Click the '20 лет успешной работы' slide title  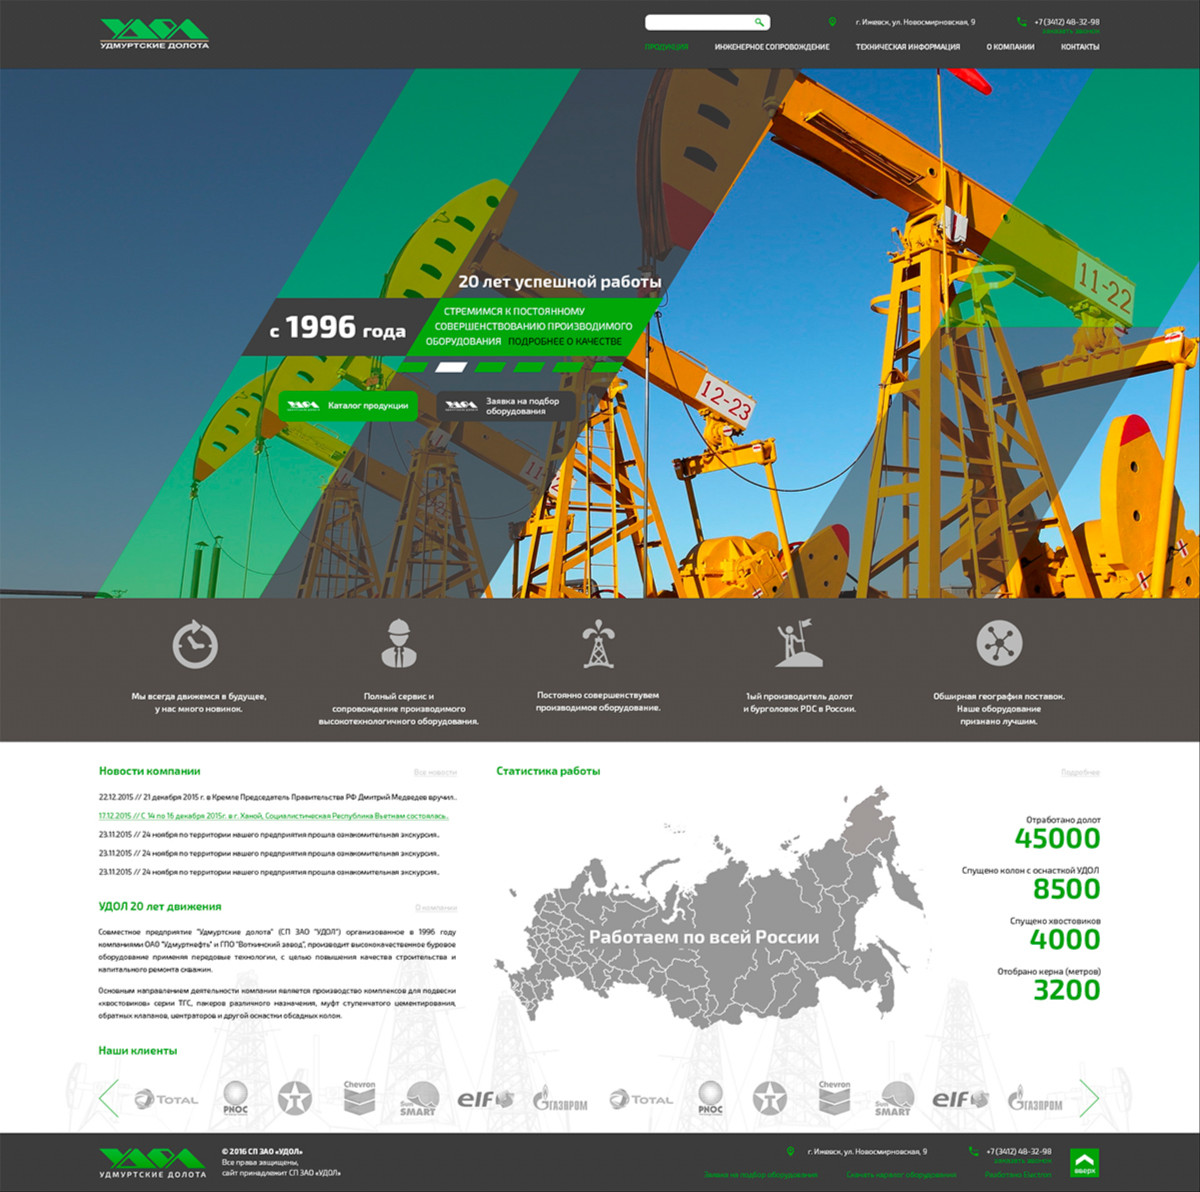[x=560, y=282]
